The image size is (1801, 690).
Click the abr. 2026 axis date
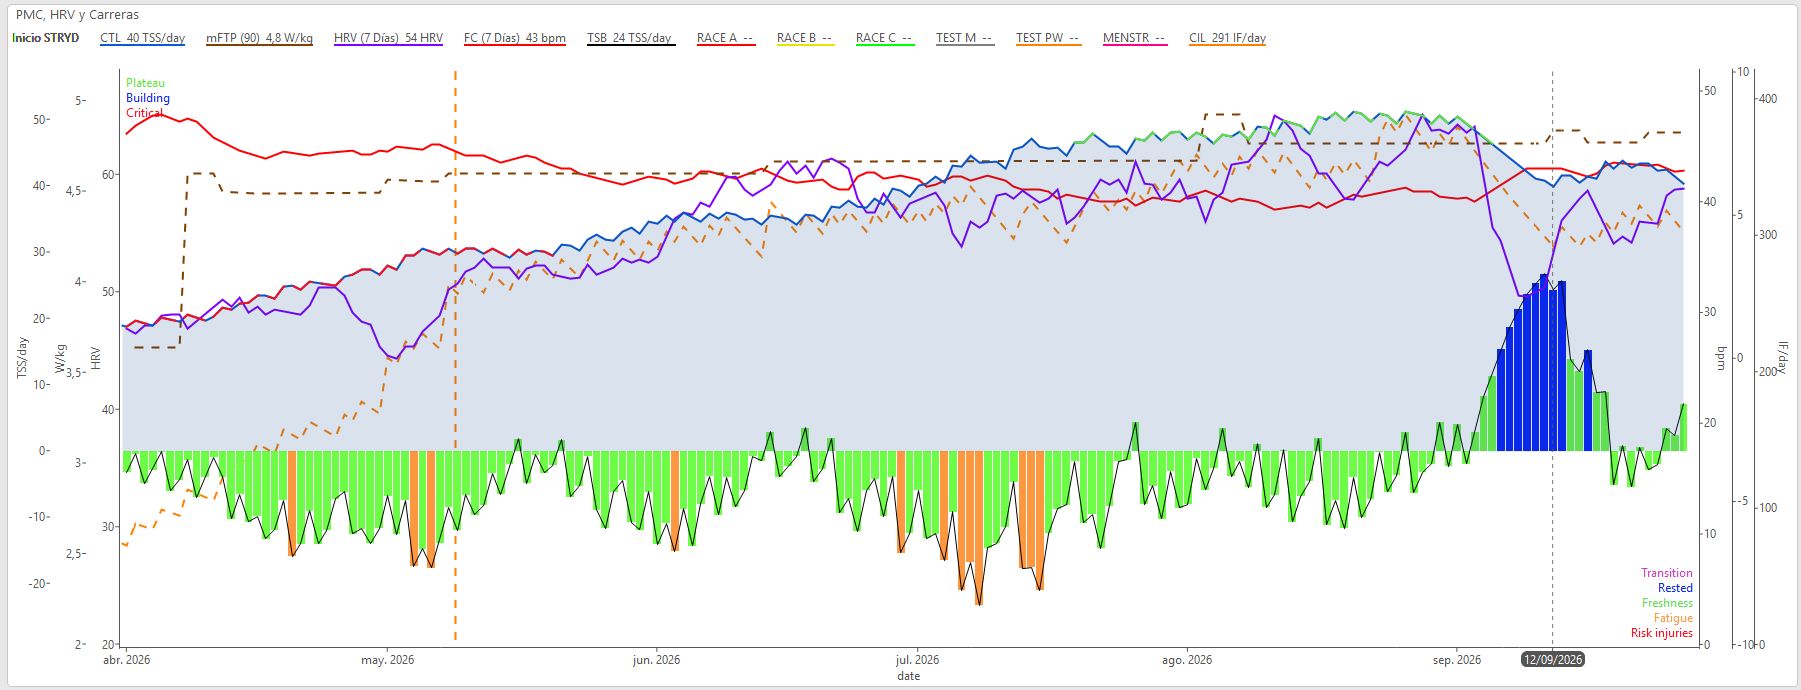127,660
